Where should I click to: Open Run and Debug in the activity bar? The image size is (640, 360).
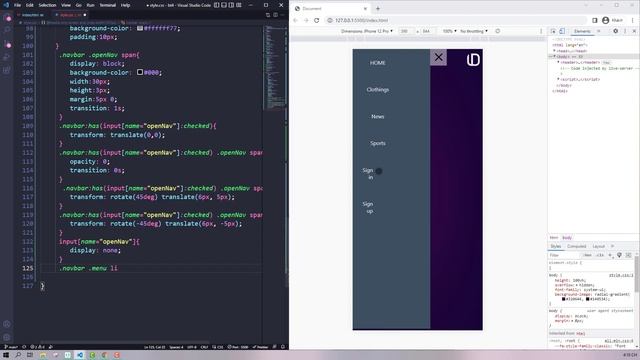click(x=7, y=57)
